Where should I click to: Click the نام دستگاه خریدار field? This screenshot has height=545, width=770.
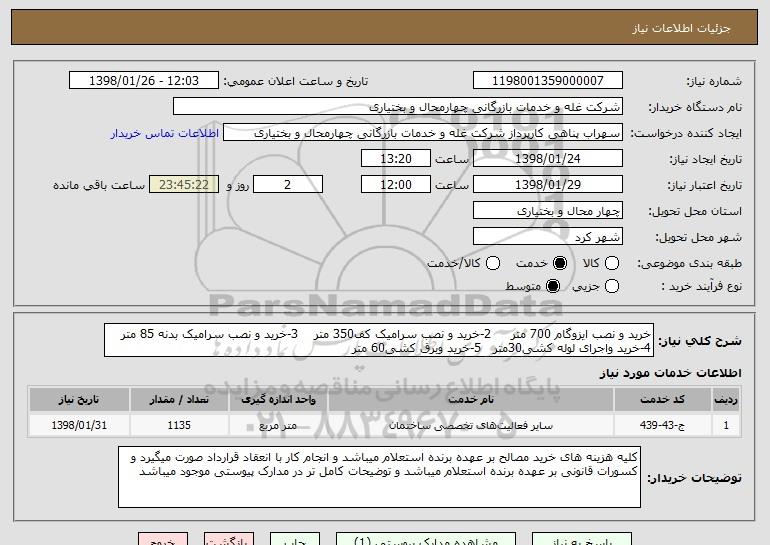(x=398, y=107)
